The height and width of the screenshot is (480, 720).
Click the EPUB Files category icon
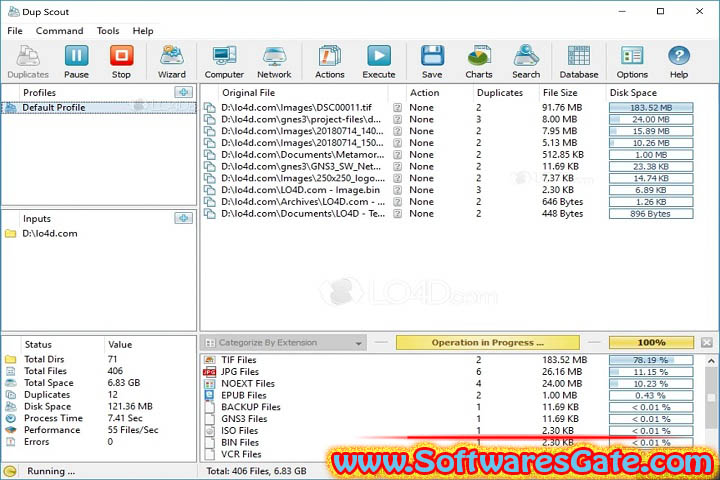[x=209, y=395]
